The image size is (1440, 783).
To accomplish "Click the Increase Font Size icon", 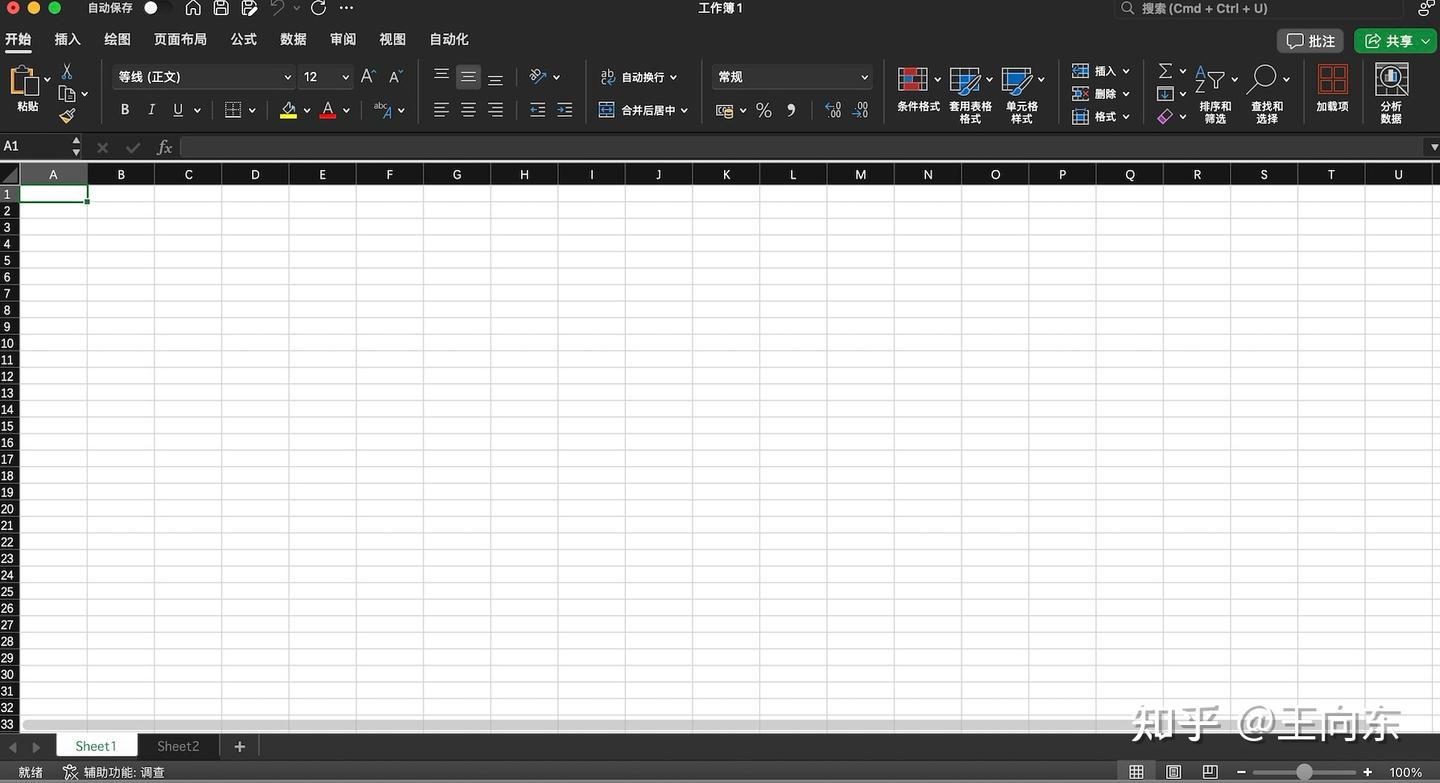I will [368, 77].
